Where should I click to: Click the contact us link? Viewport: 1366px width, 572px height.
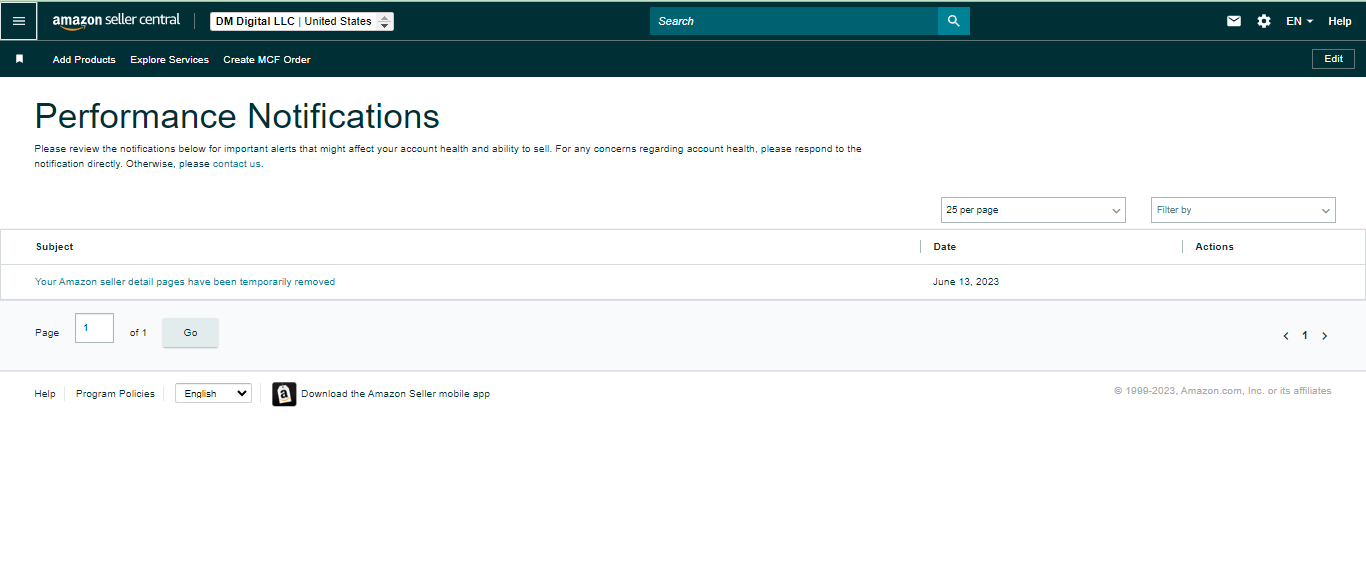[237, 164]
